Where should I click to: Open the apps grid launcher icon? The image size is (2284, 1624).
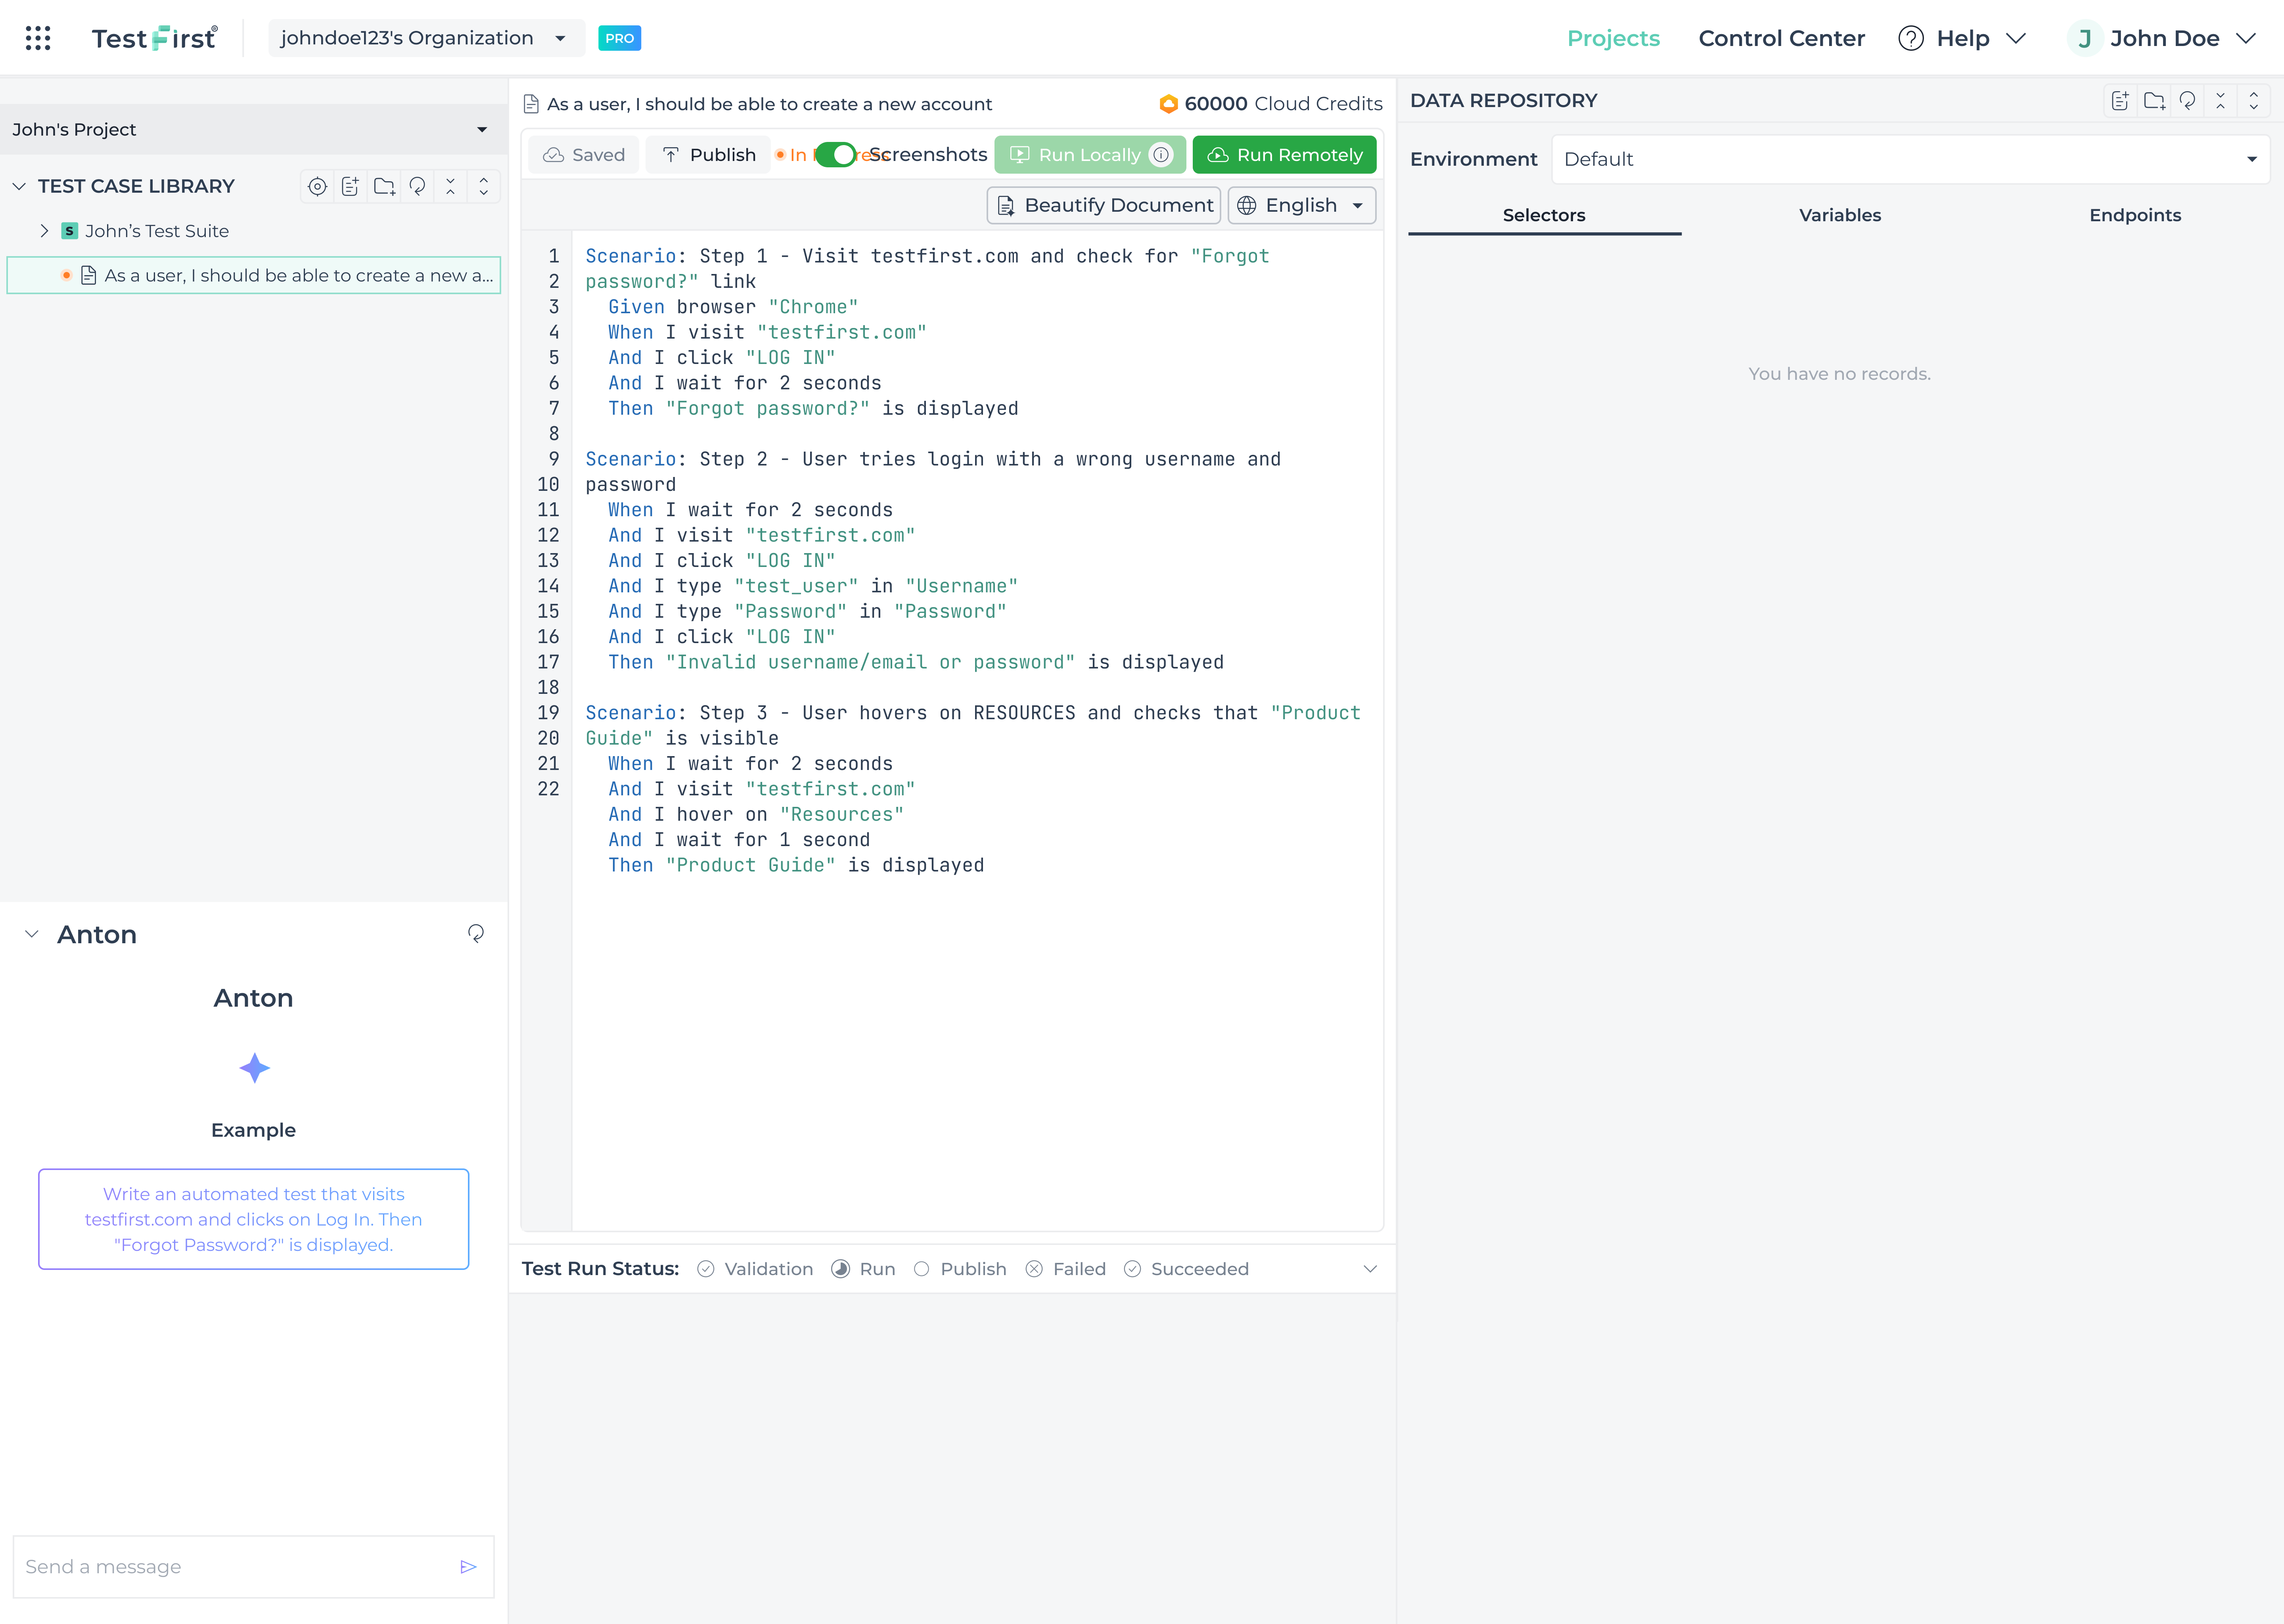pyautogui.click(x=38, y=38)
